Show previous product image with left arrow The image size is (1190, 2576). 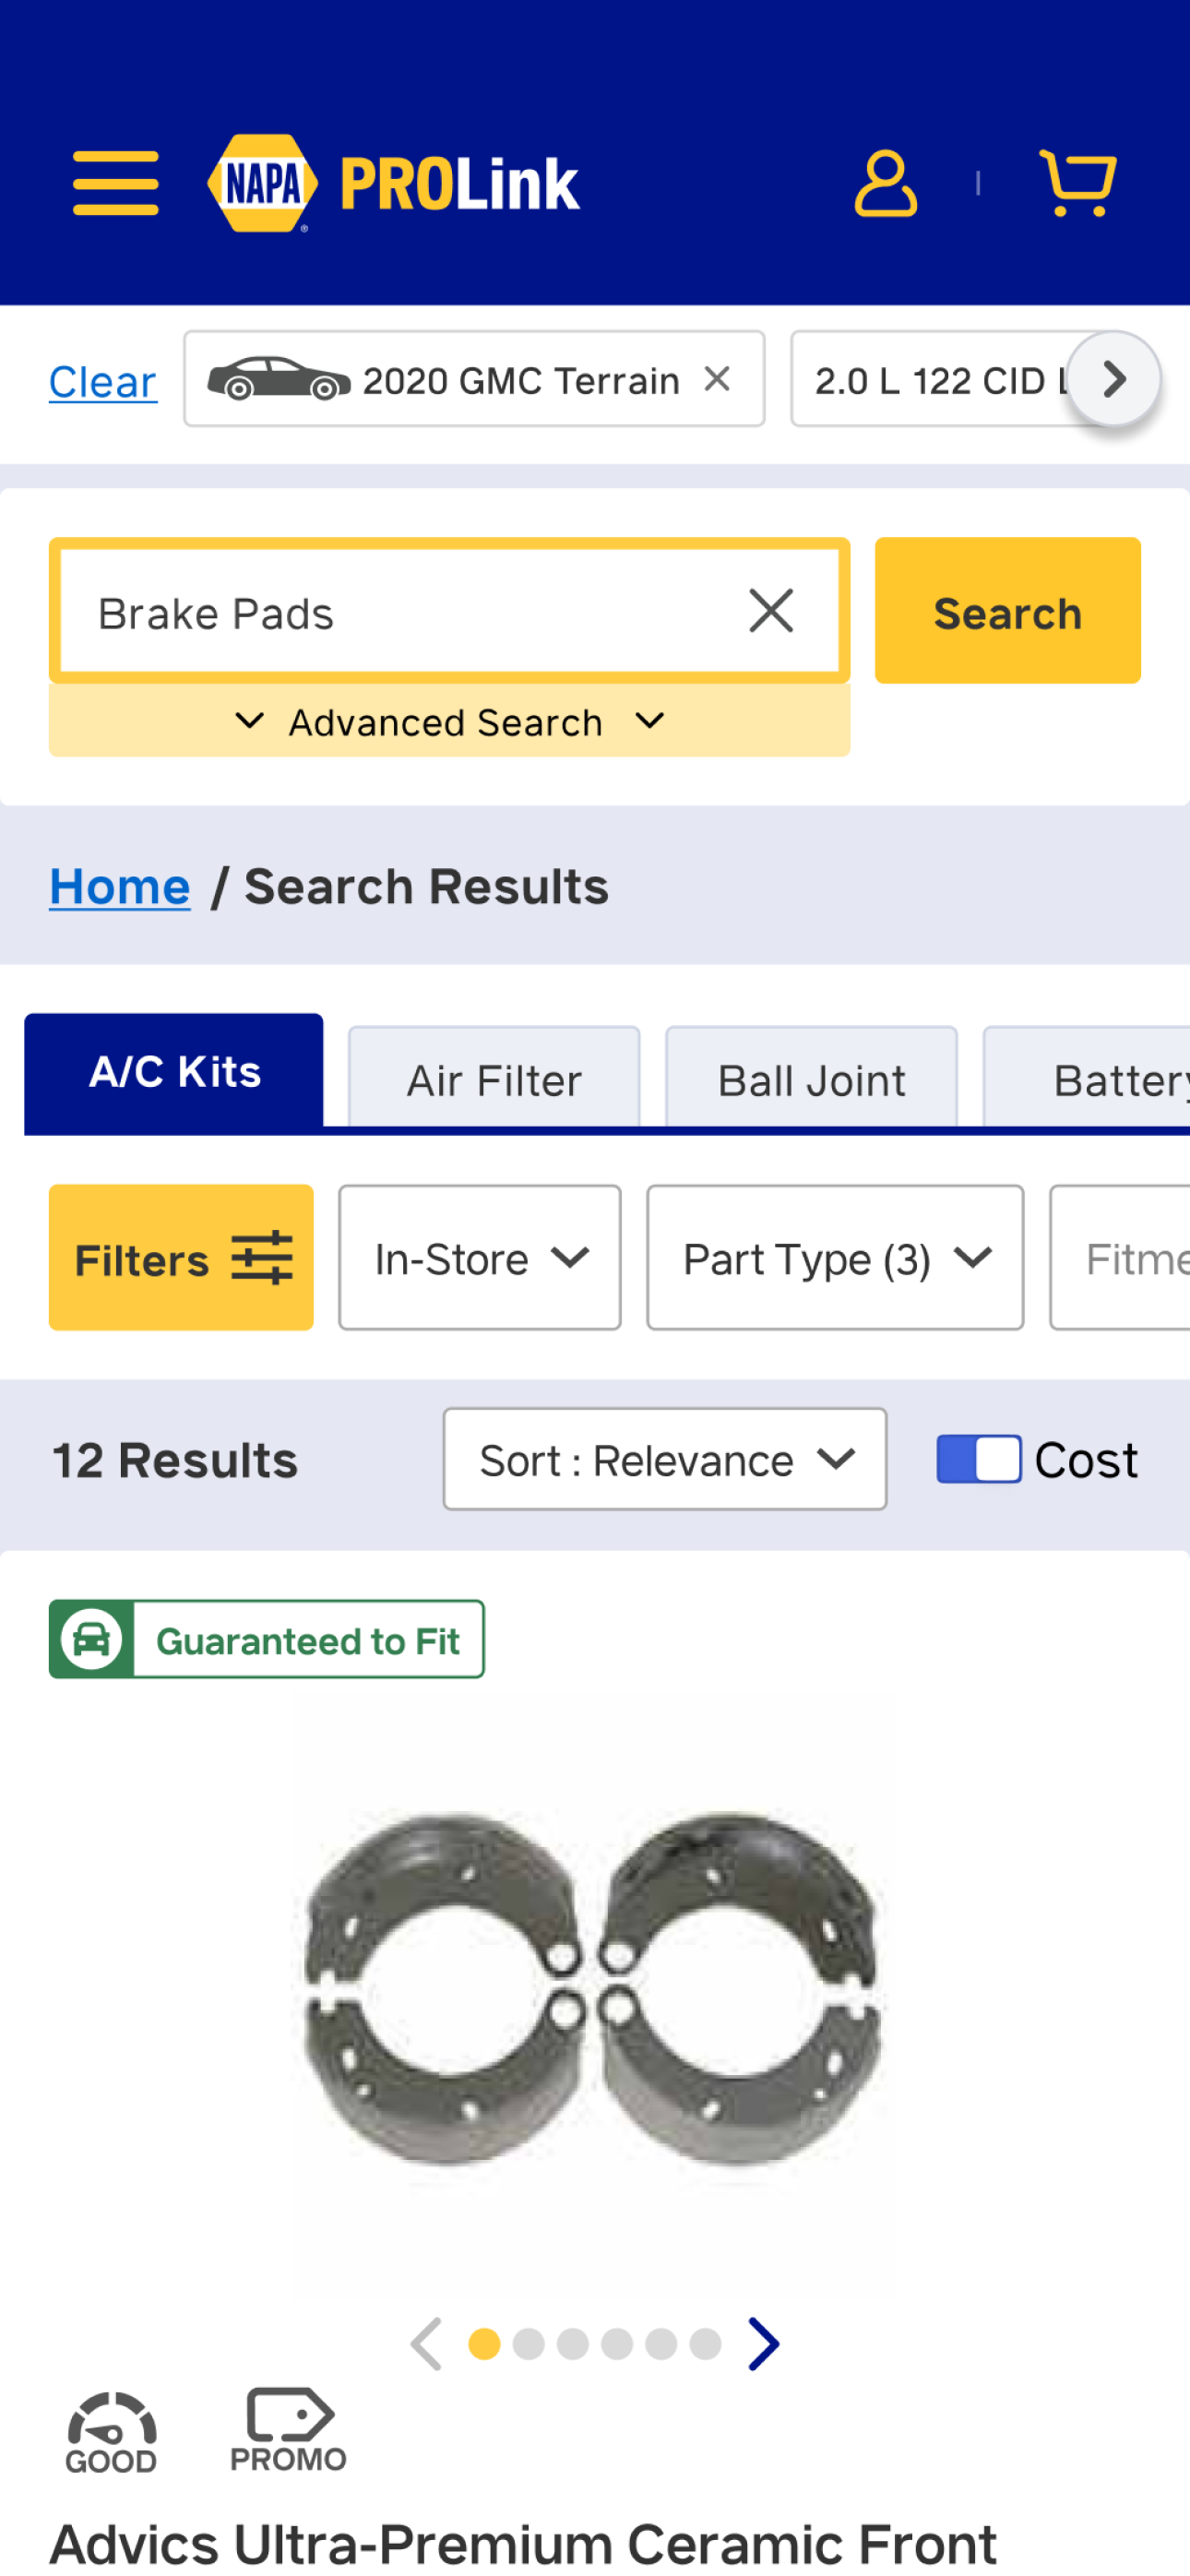[427, 2344]
